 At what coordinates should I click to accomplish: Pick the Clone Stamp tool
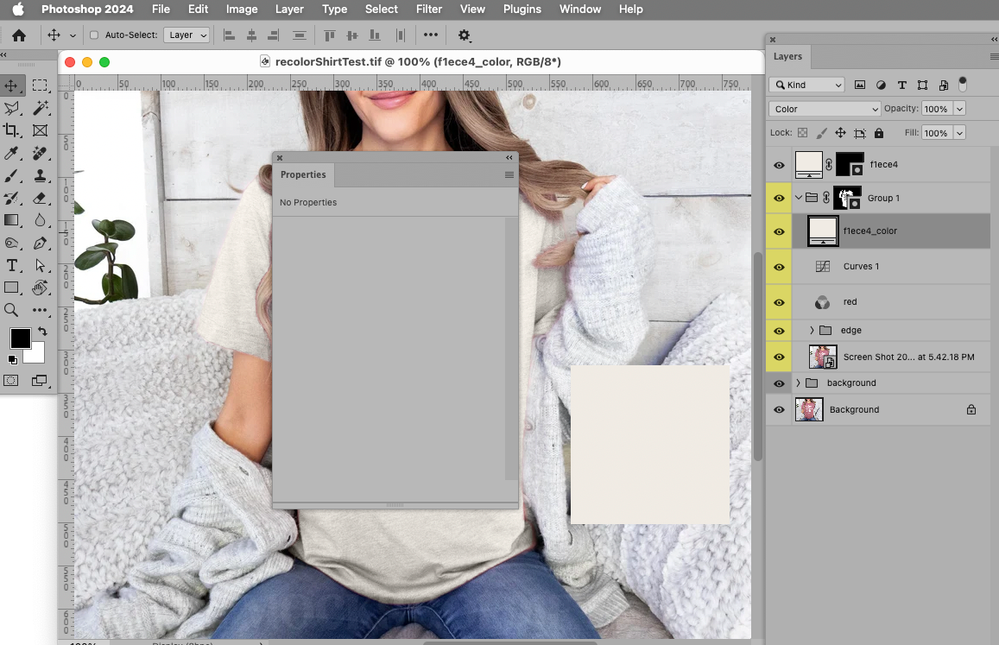(x=40, y=176)
